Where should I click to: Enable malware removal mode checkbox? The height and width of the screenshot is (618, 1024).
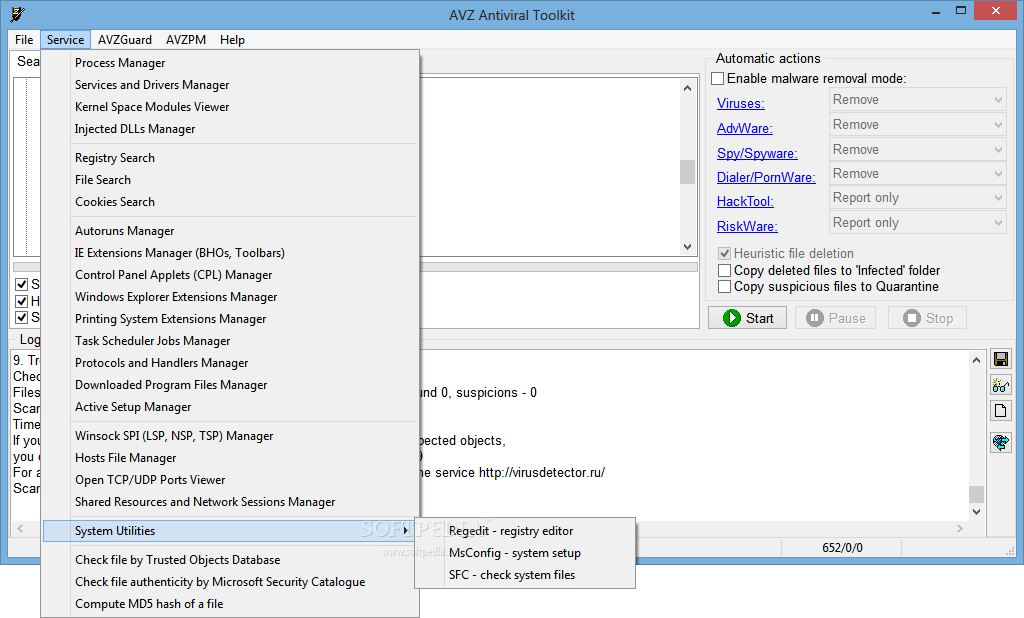point(718,78)
